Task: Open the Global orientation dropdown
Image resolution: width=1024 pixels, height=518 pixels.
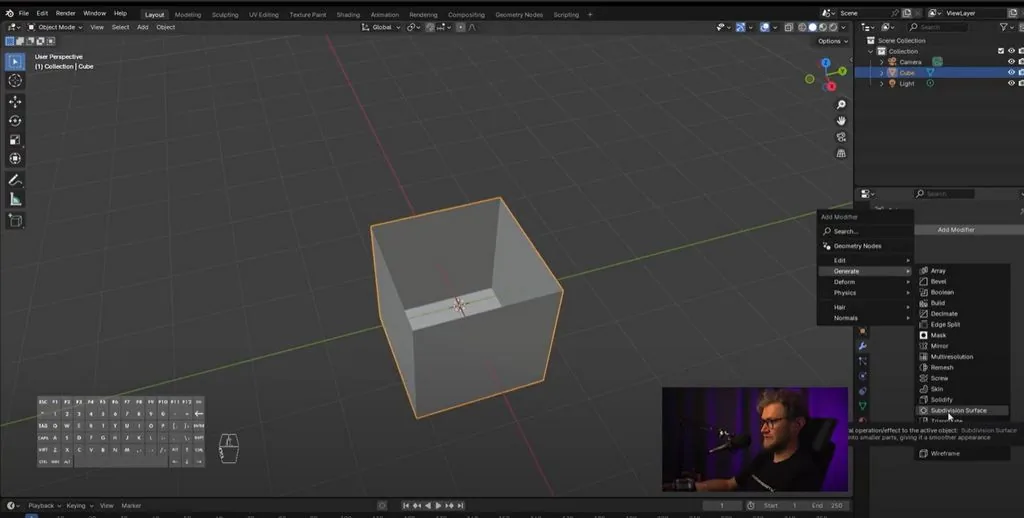Action: [x=381, y=27]
